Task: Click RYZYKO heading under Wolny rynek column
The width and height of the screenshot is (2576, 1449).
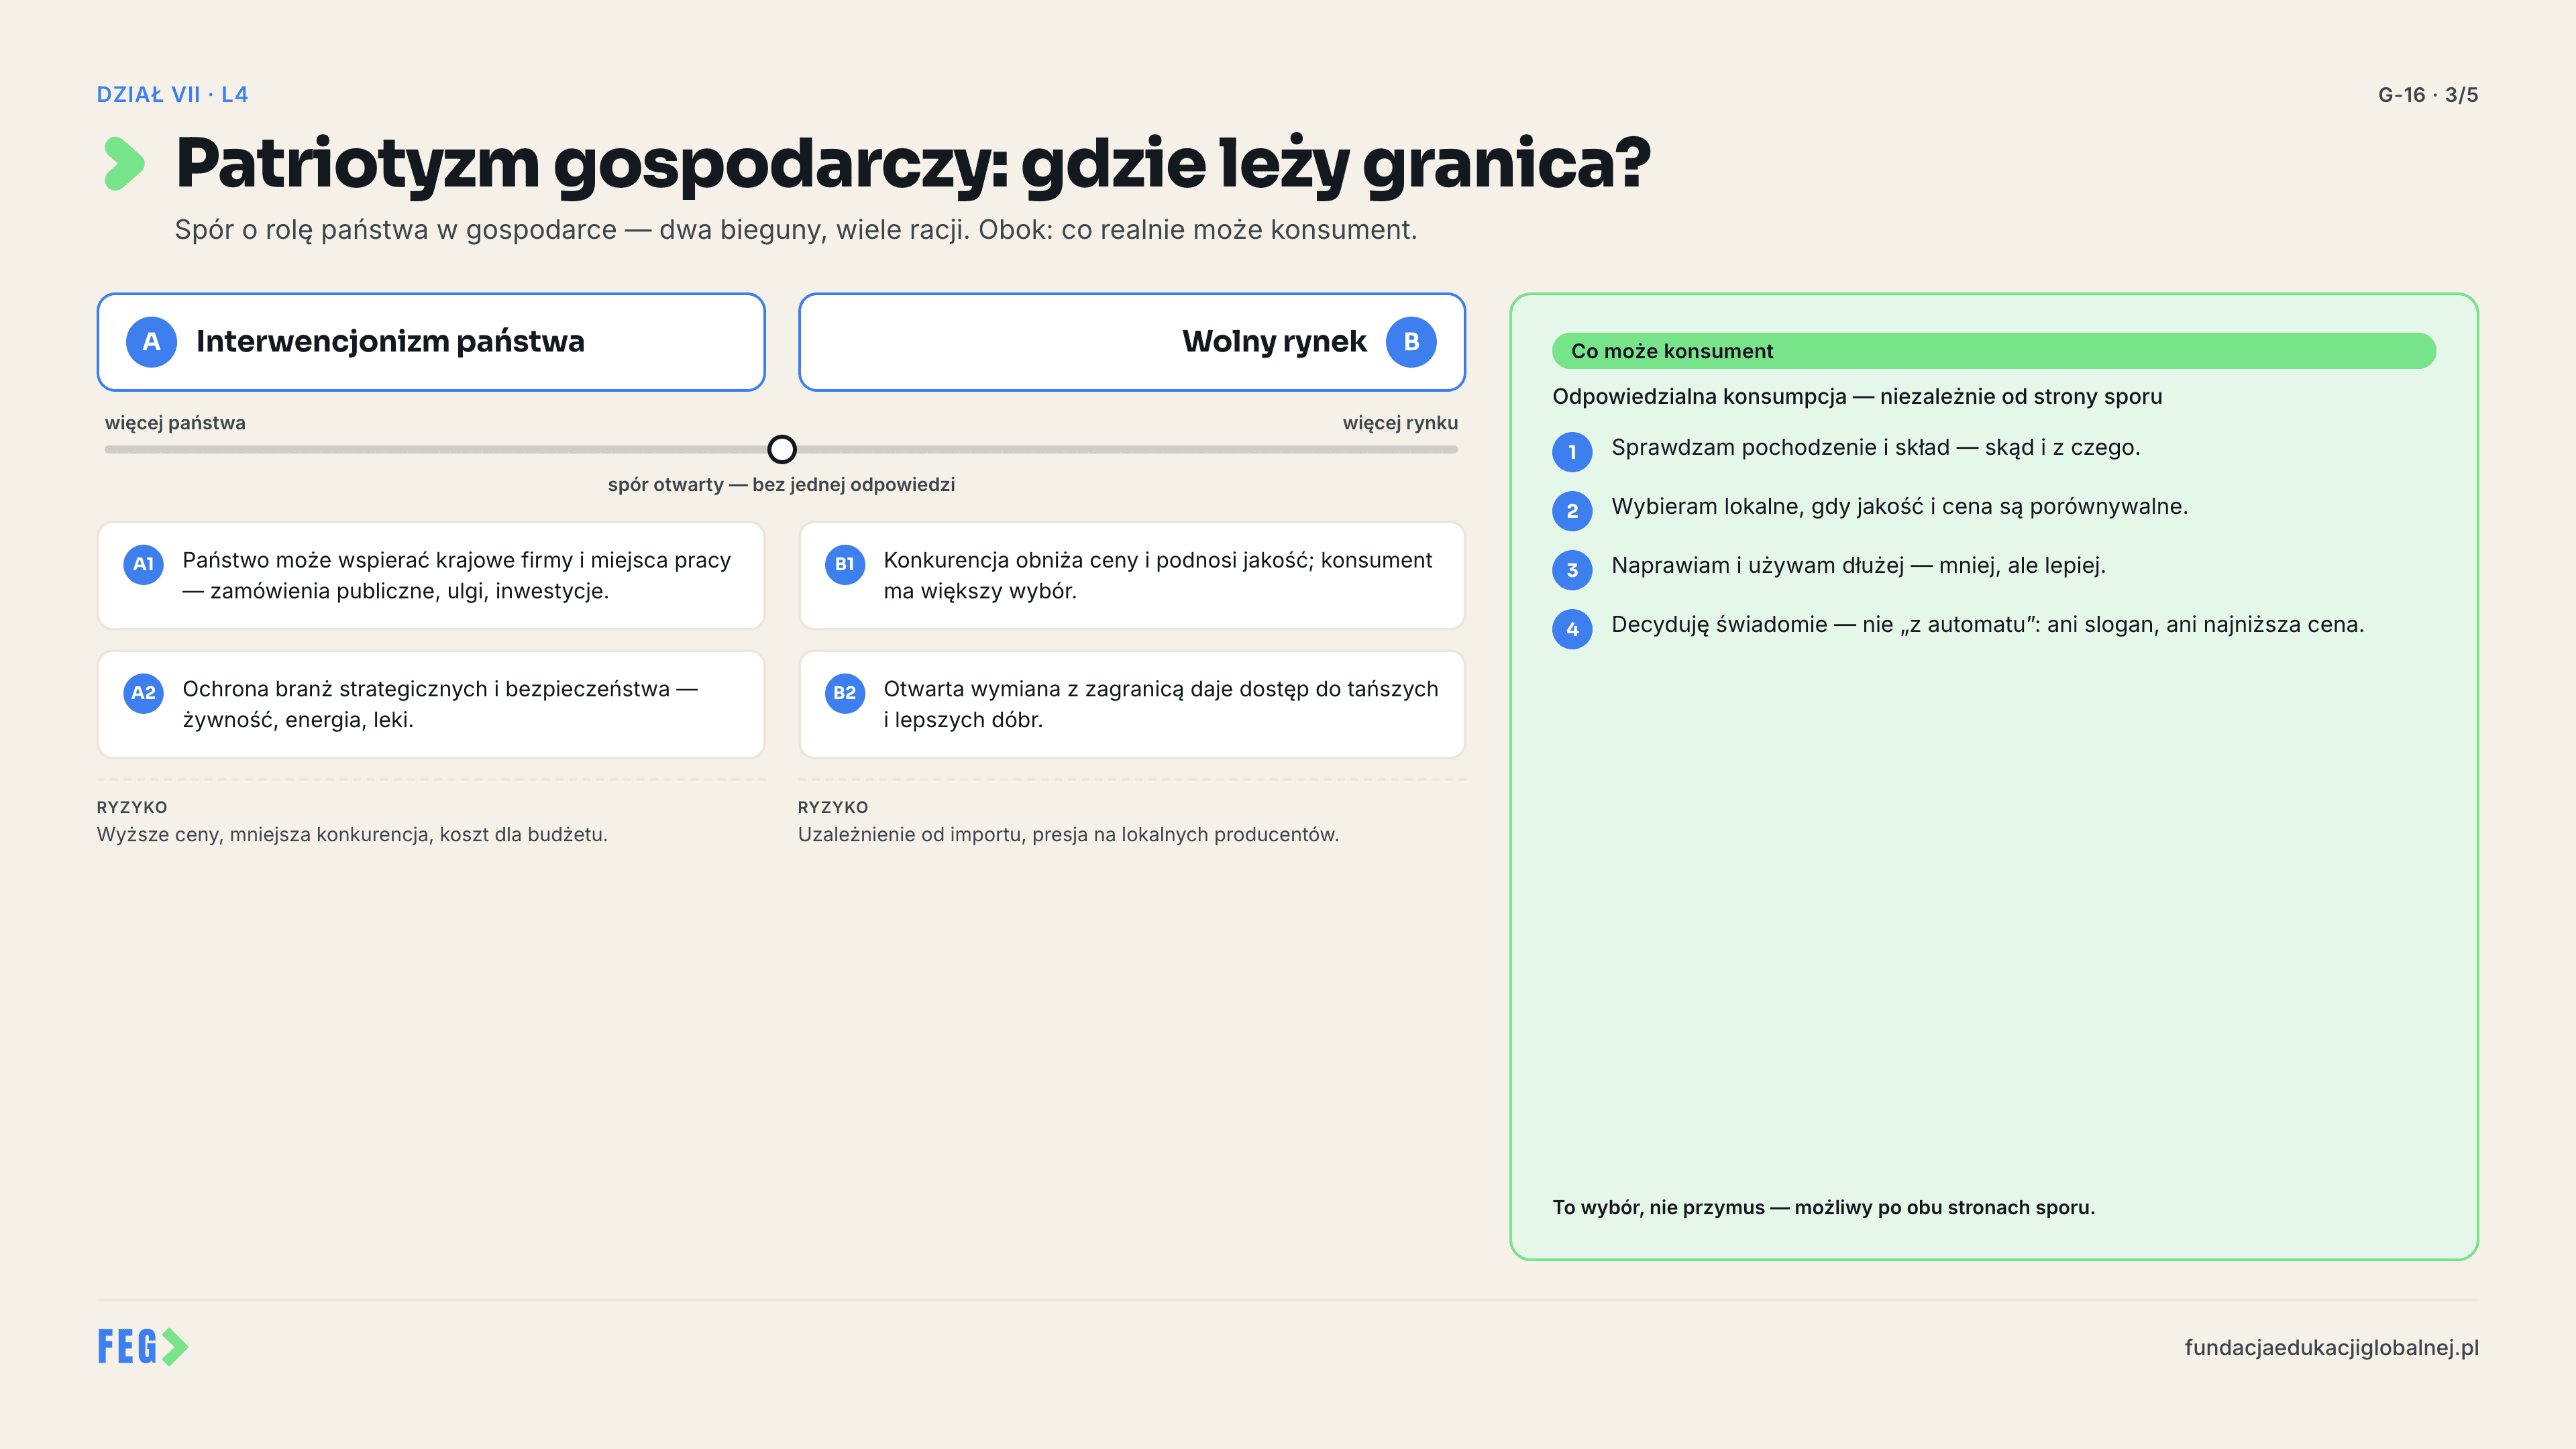Action: pyautogui.click(x=833, y=807)
